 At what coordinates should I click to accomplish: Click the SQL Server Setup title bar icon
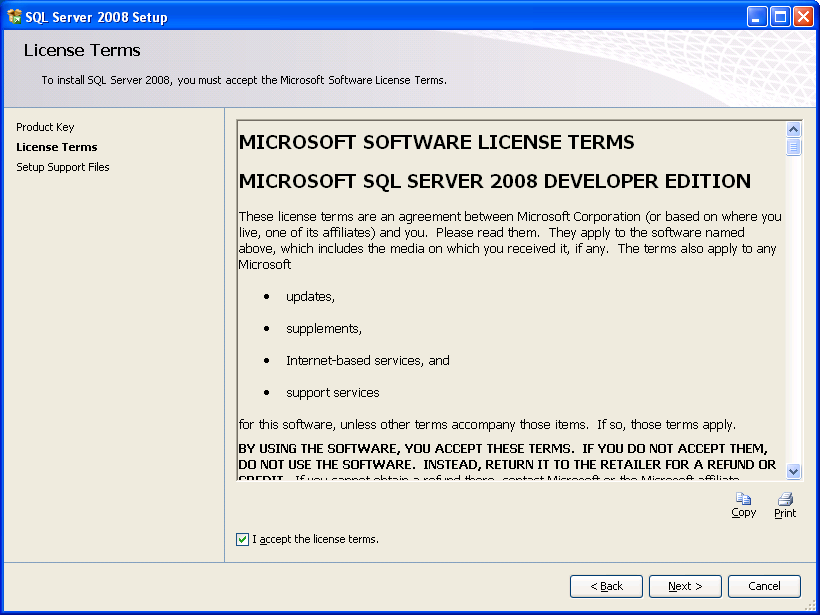pos(15,17)
